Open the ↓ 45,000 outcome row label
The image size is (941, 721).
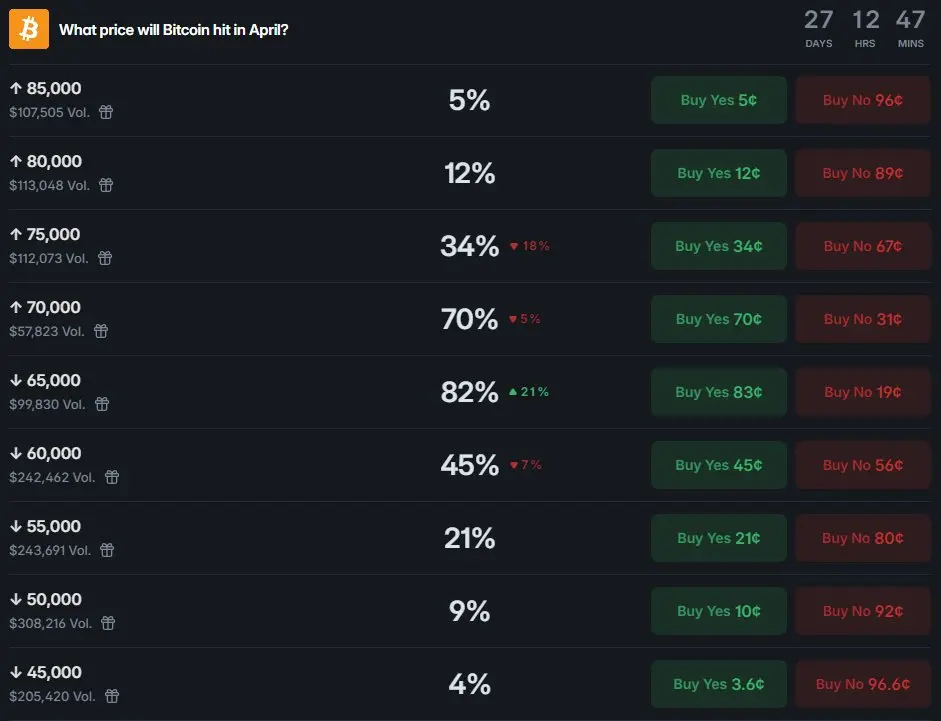click(46, 672)
